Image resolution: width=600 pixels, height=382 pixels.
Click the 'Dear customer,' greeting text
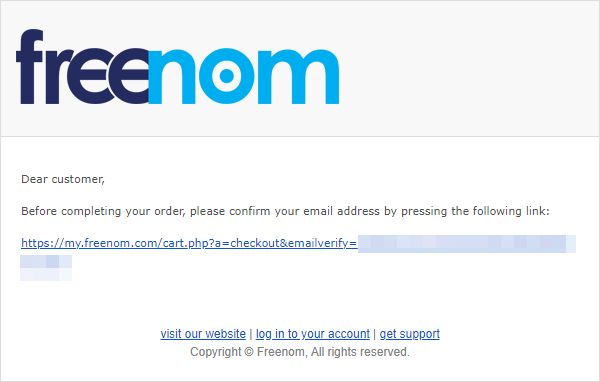coord(63,179)
